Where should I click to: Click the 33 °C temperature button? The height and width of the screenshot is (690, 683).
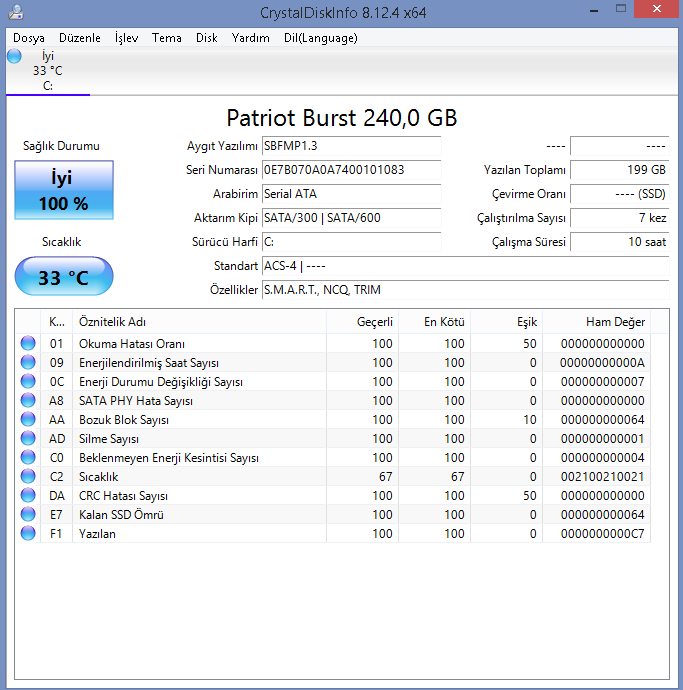tap(64, 276)
